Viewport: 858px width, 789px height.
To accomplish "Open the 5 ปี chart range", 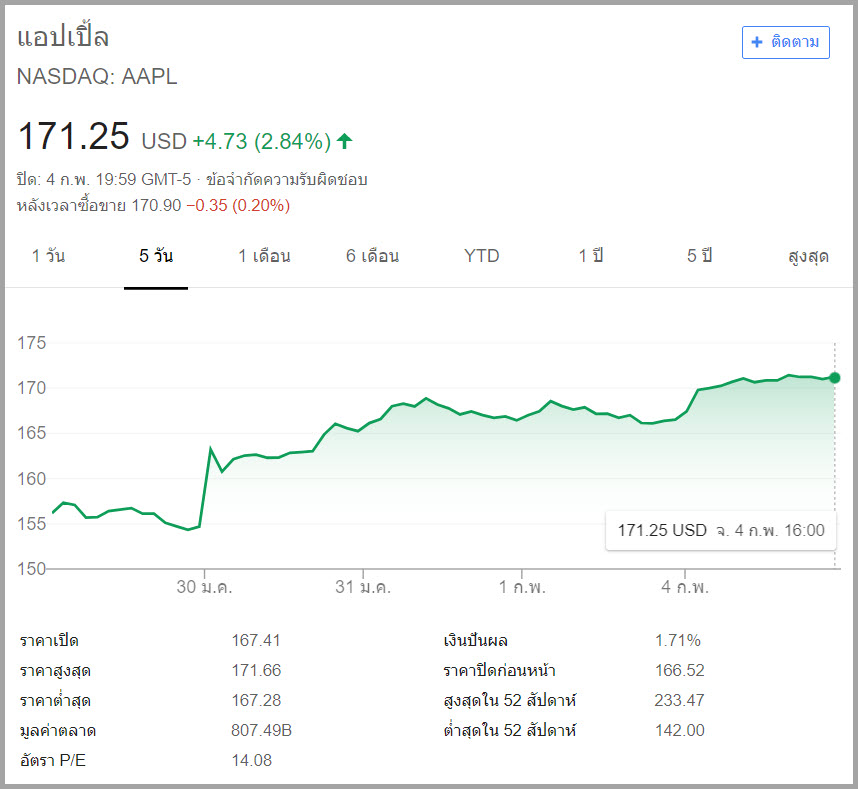I will pos(697,256).
